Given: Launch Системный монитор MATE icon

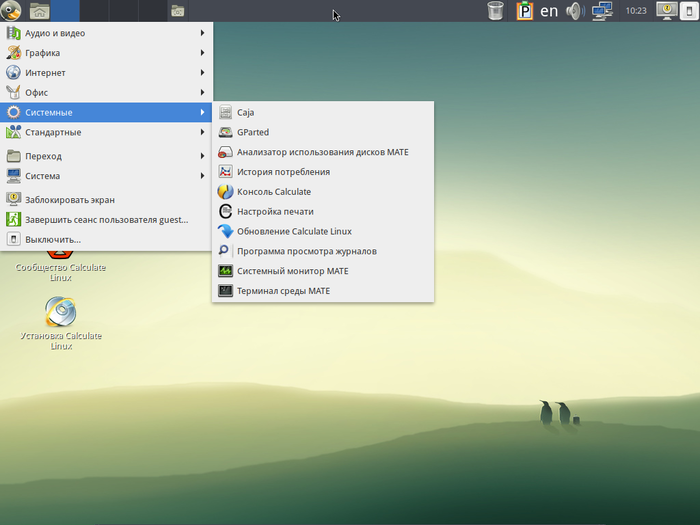Looking at the screenshot, I should coord(225,271).
